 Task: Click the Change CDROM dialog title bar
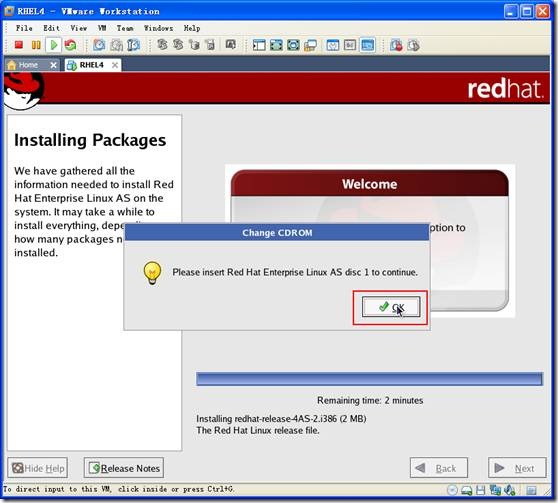277,233
